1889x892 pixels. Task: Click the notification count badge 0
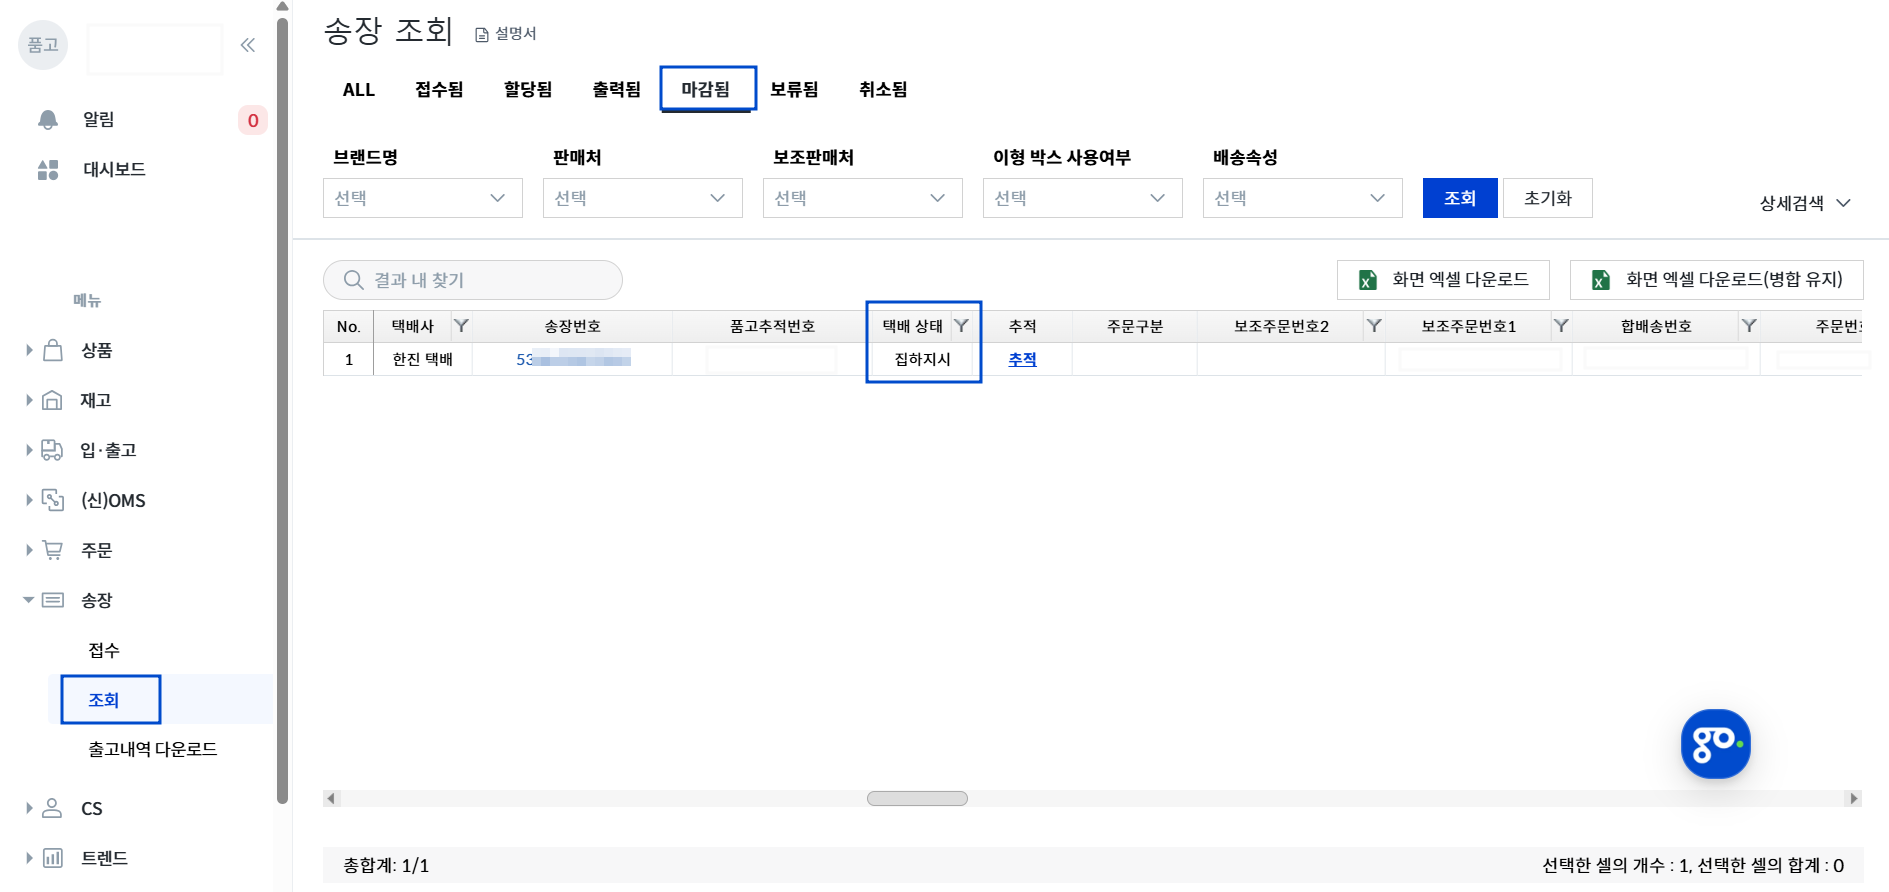[x=253, y=120]
